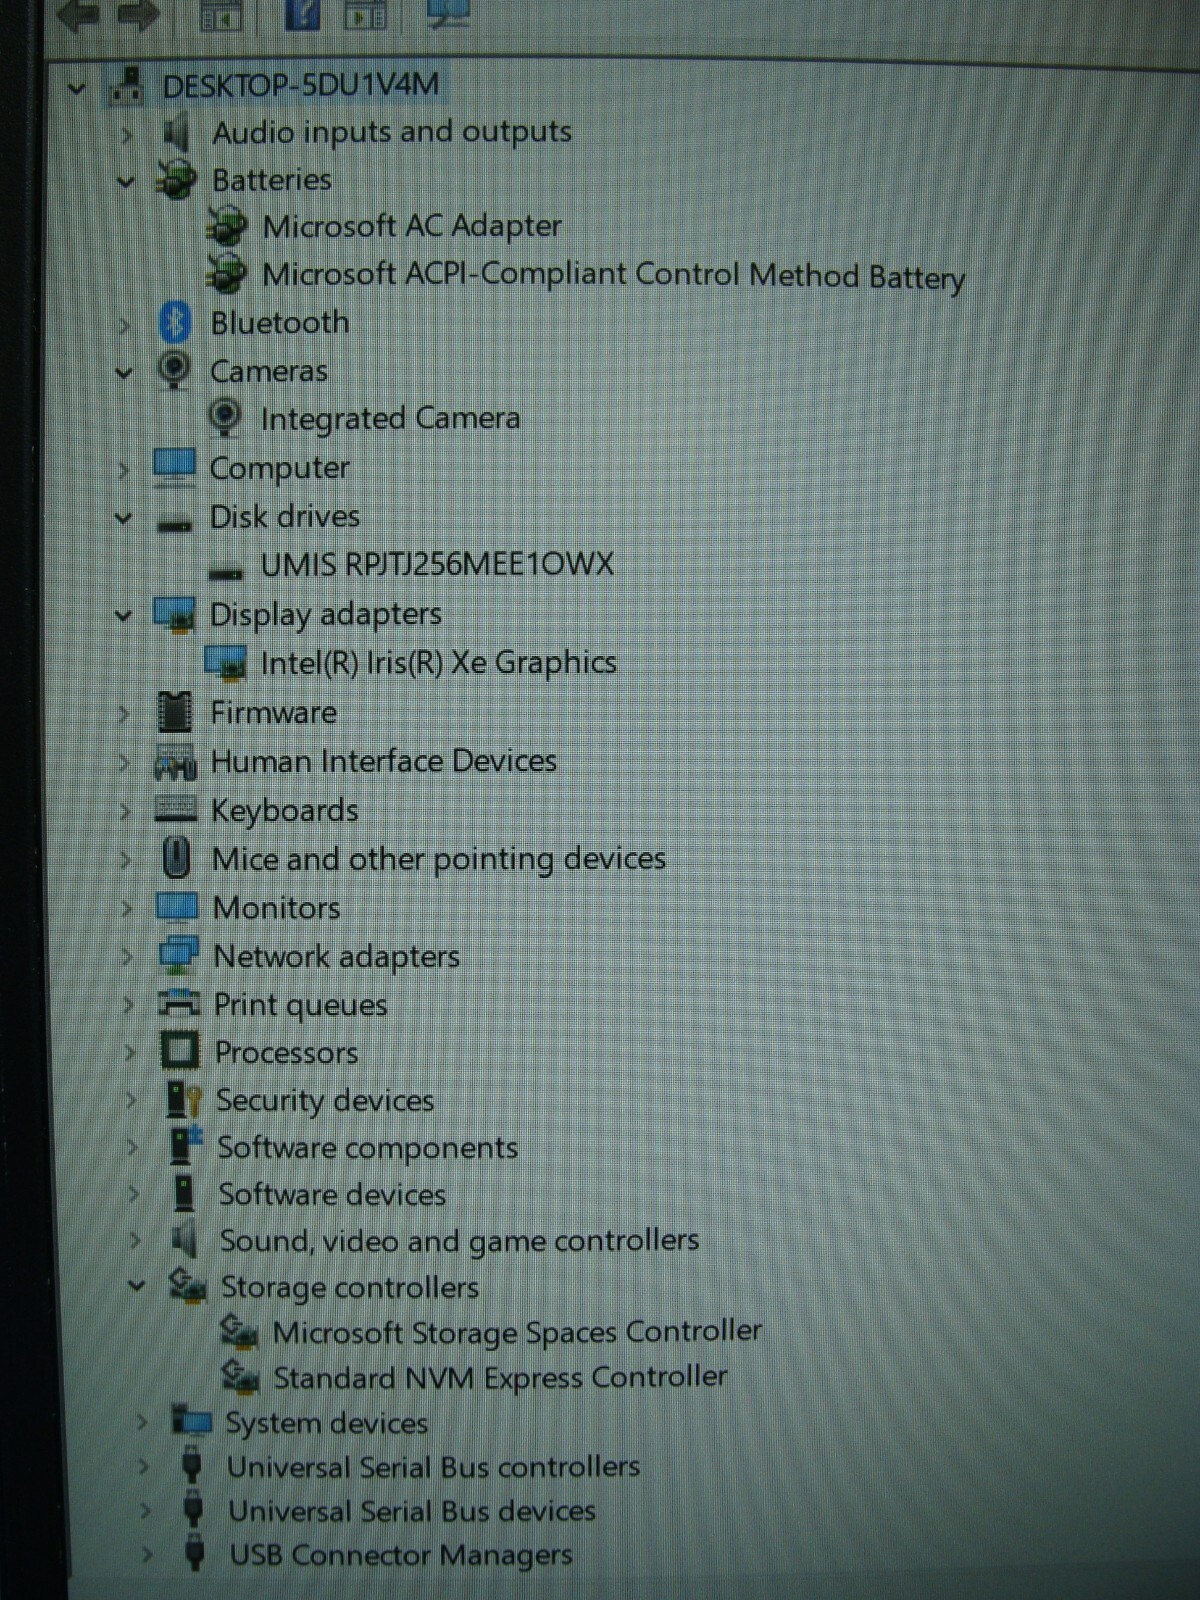The width and height of the screenshot is (1200, 1600).
Task: Expand the Bluetooth category
Action: tap(124, 325)
